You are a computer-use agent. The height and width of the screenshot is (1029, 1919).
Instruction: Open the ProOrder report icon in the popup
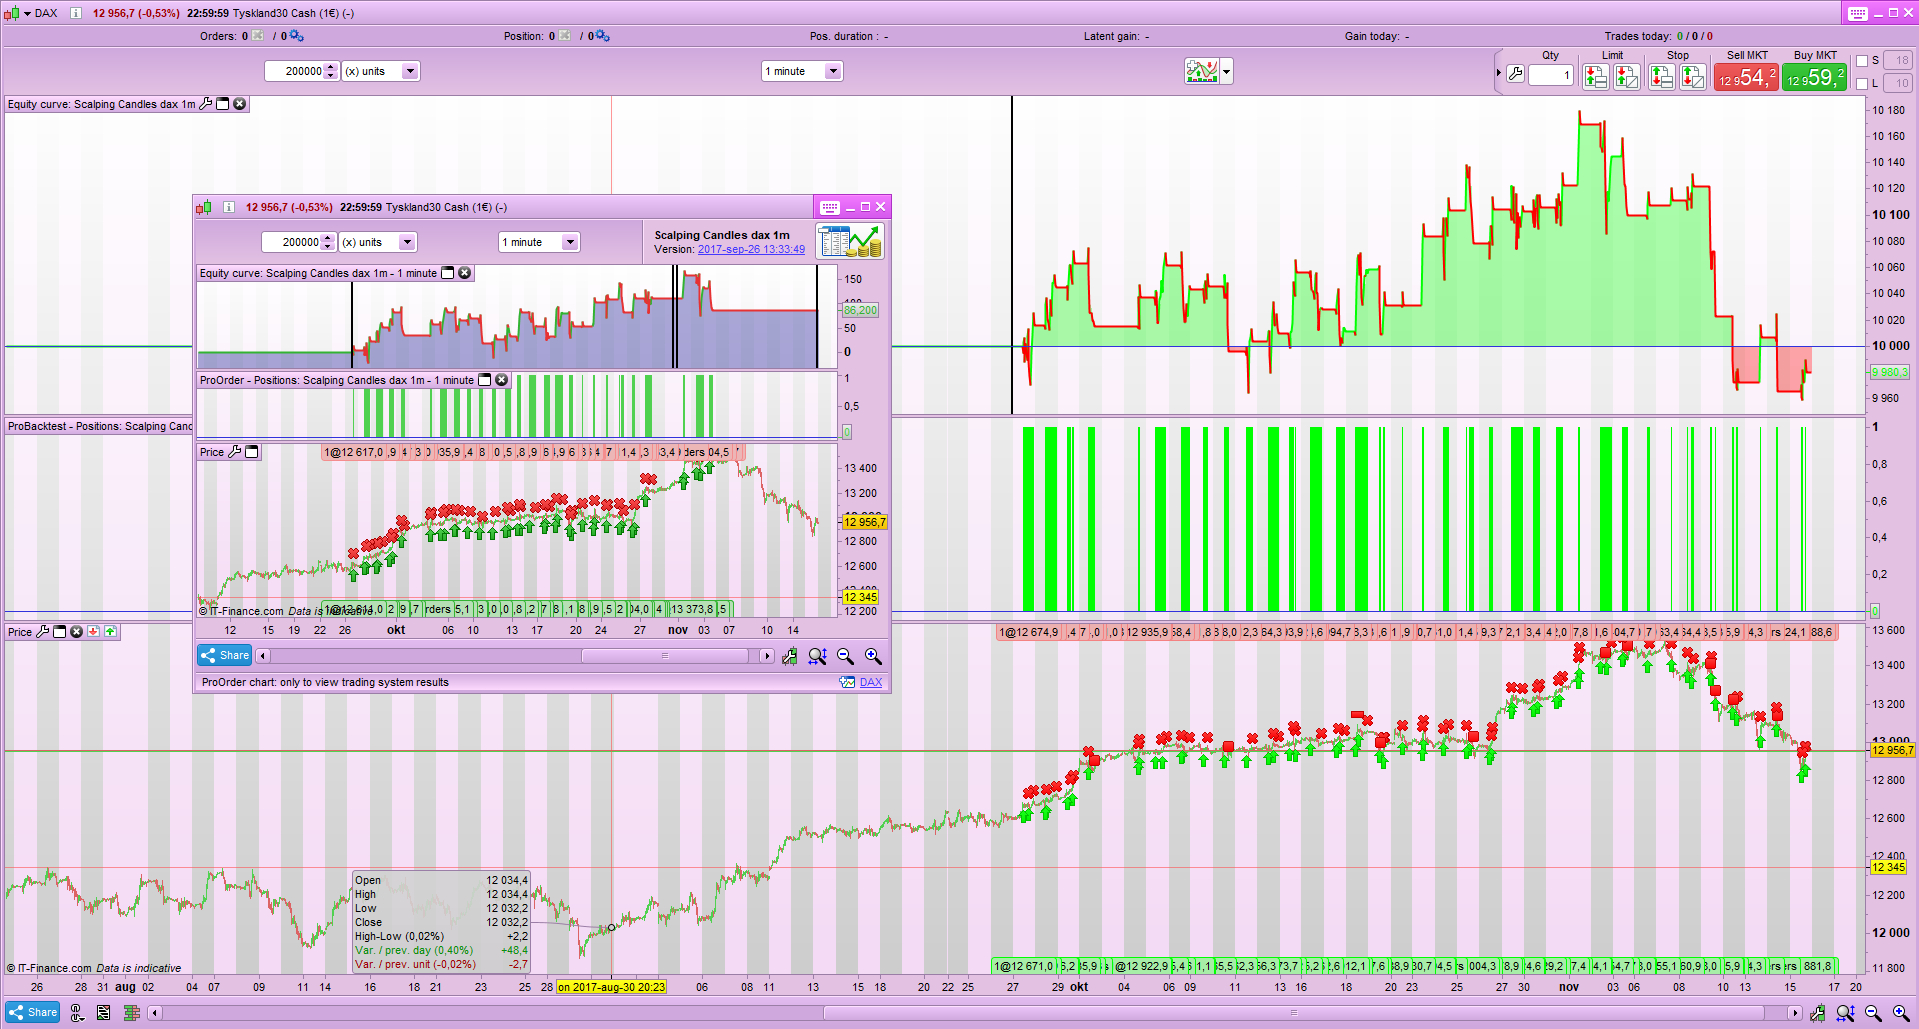point(850,242)
